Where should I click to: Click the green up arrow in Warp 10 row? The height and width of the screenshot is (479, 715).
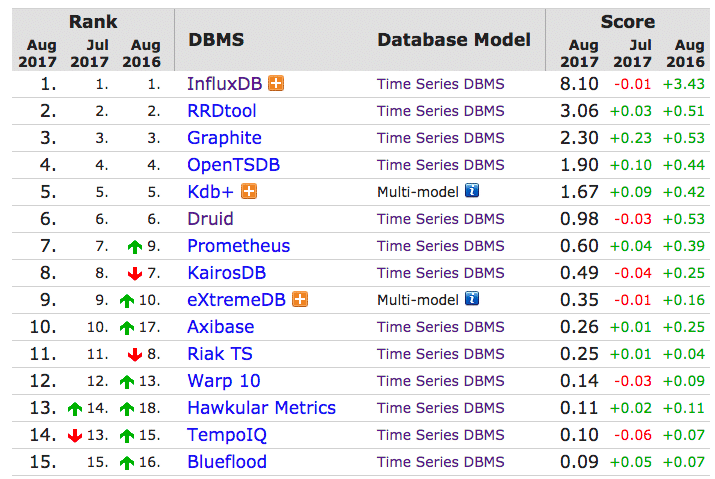tap(127, 382)
